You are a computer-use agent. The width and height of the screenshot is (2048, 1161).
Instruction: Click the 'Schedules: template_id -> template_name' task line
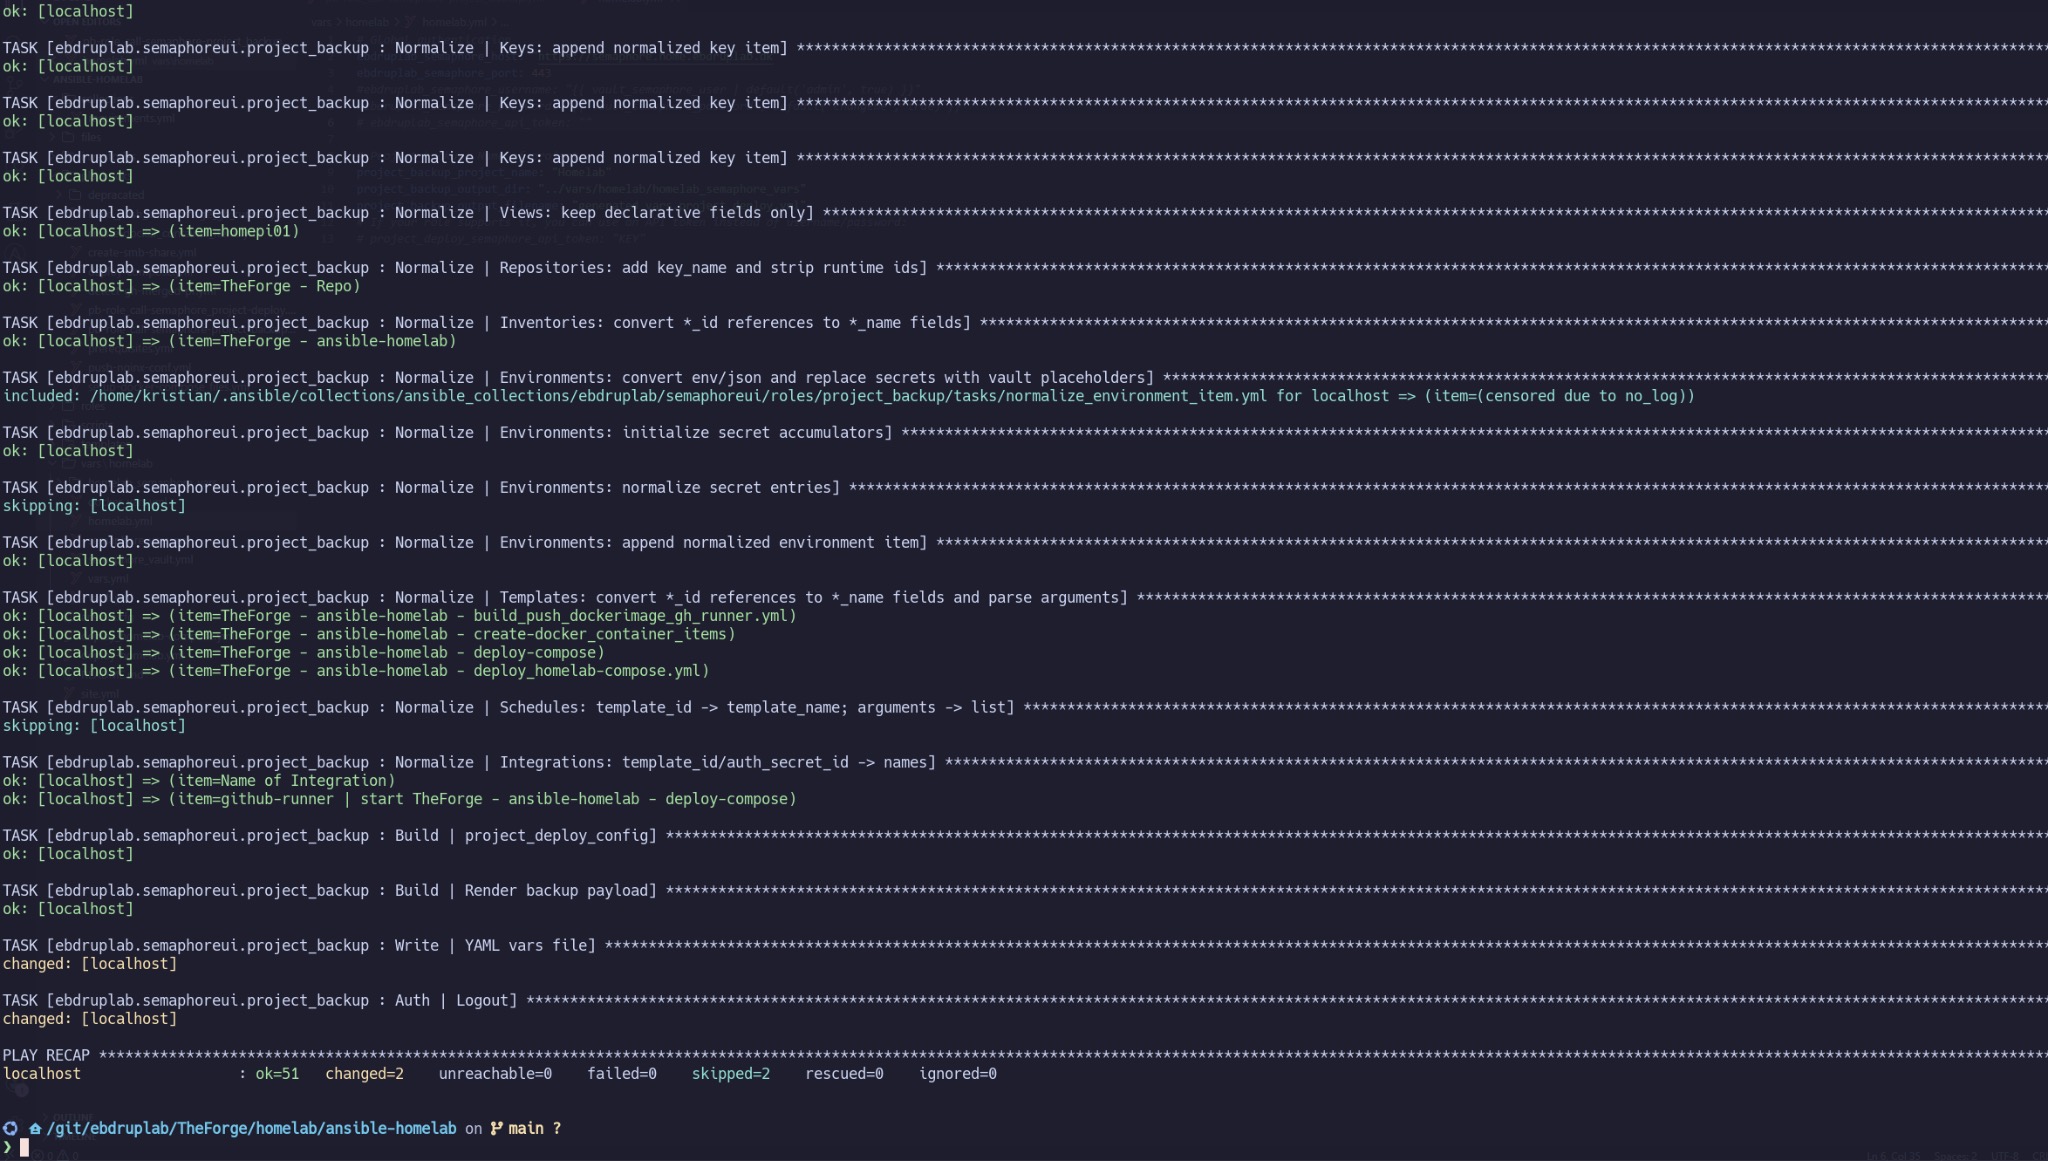pyautogui.click(x=1024, y=707)
